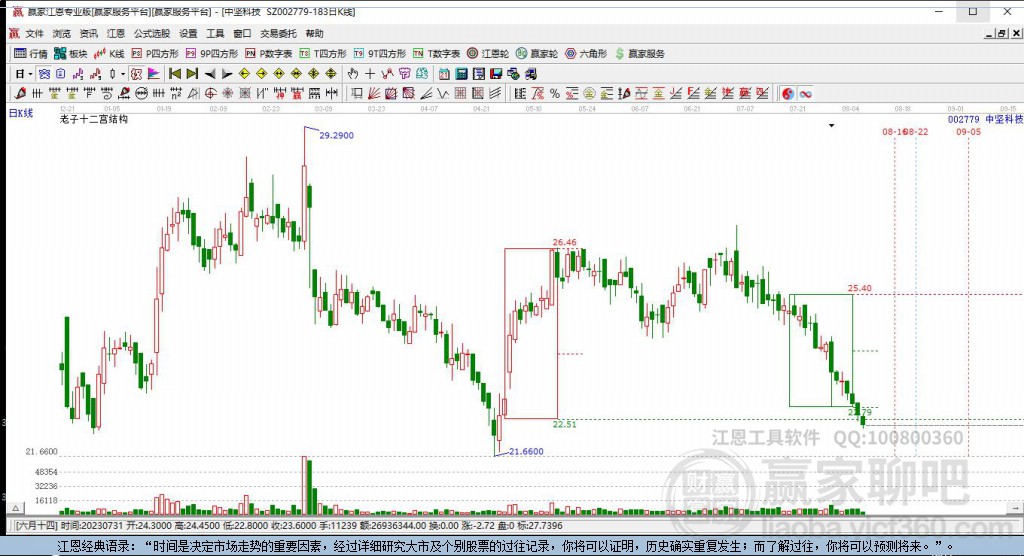Open the 帮助 menu

(314, 33)
